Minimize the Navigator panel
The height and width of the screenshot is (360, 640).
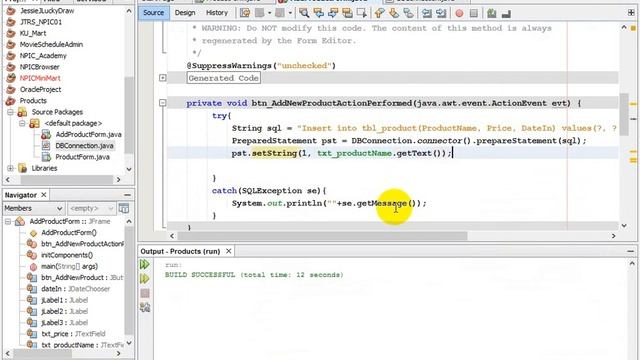127,195
